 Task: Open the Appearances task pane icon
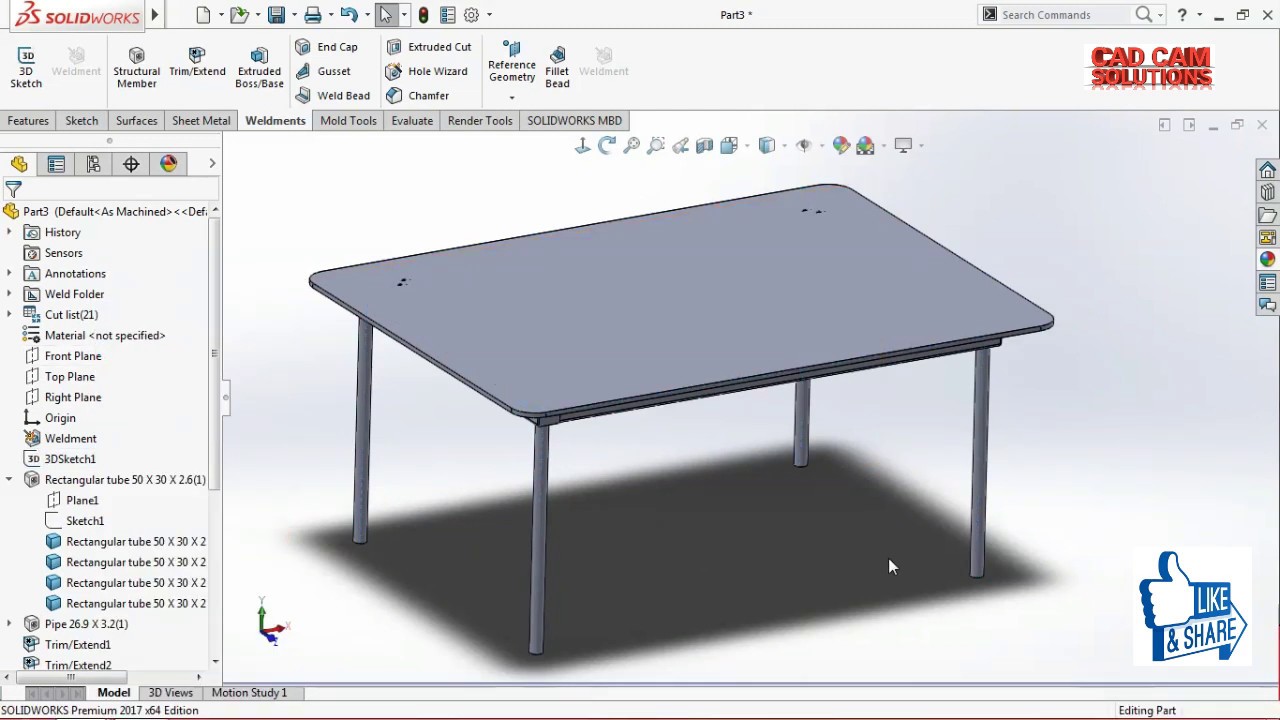[1267, 259]
